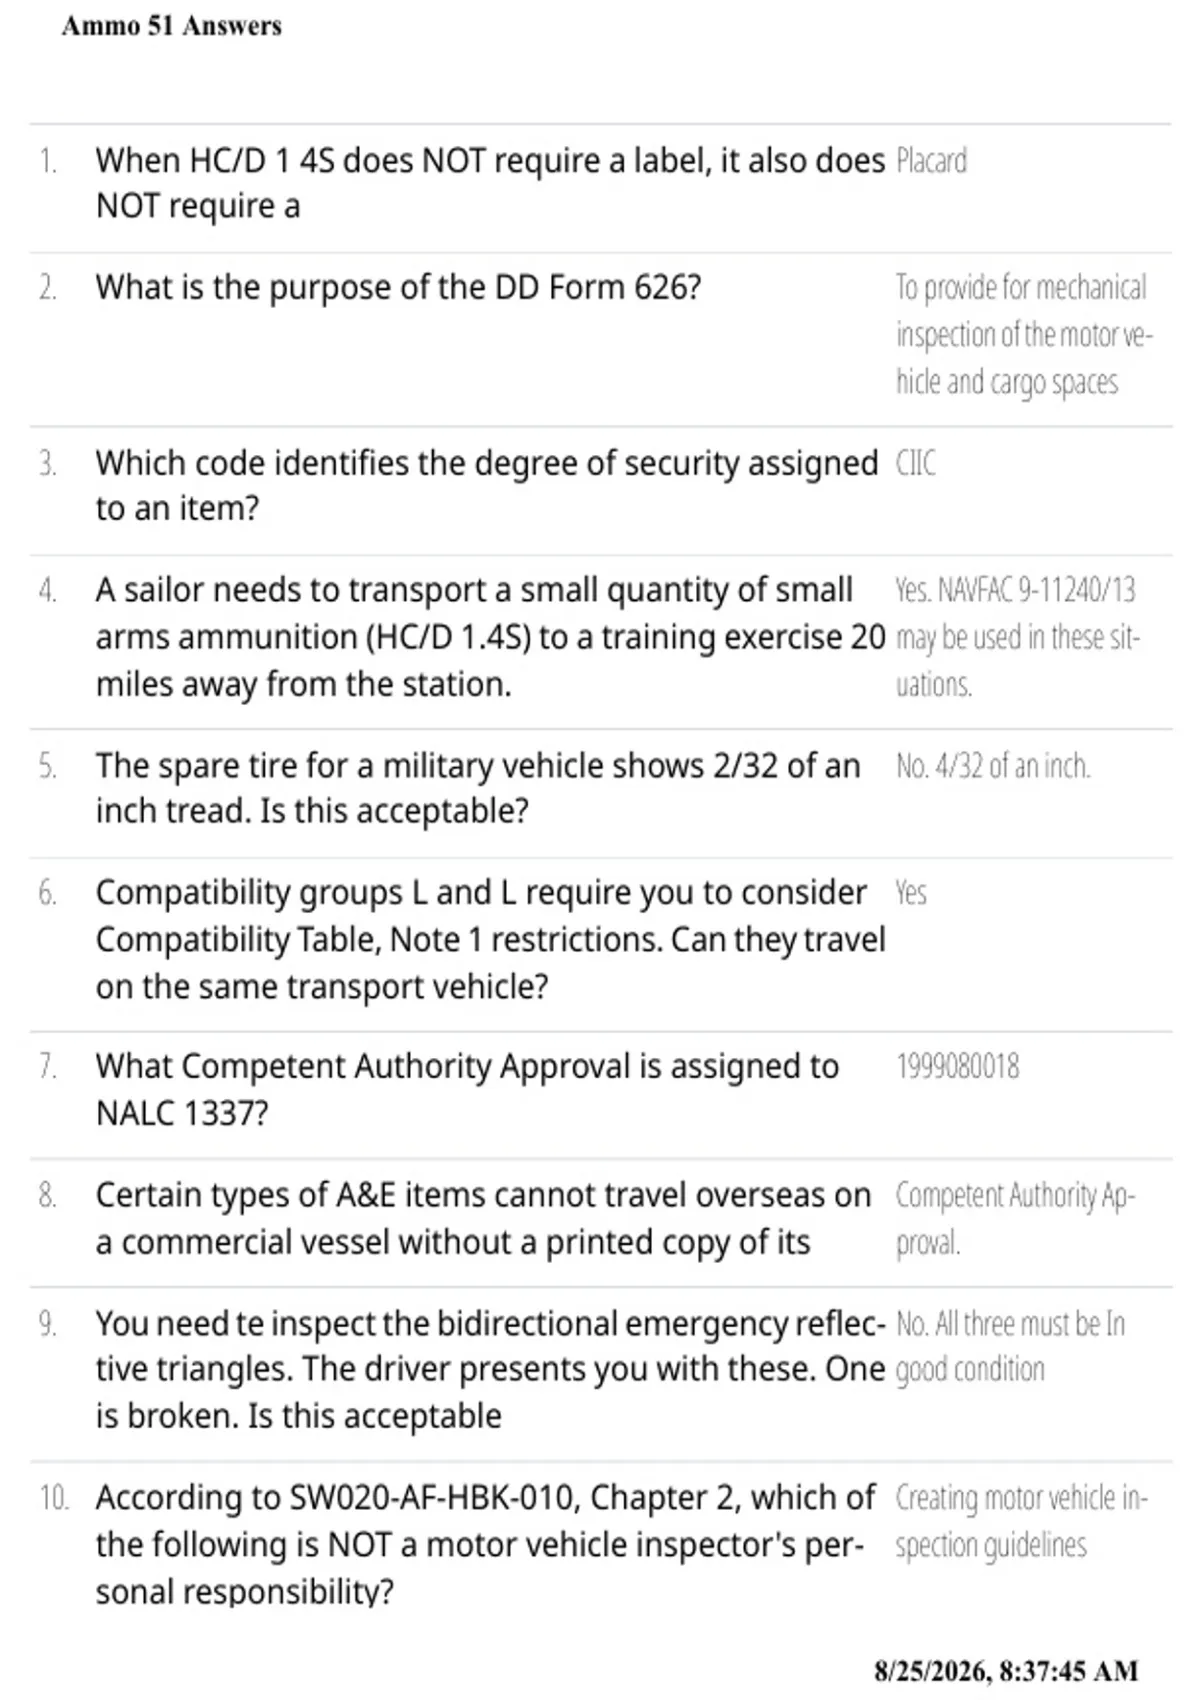Viewport: 1200px width, 1700px height.
Task: Select the Compatibility groups L and L question
Action: pos(490,939)
